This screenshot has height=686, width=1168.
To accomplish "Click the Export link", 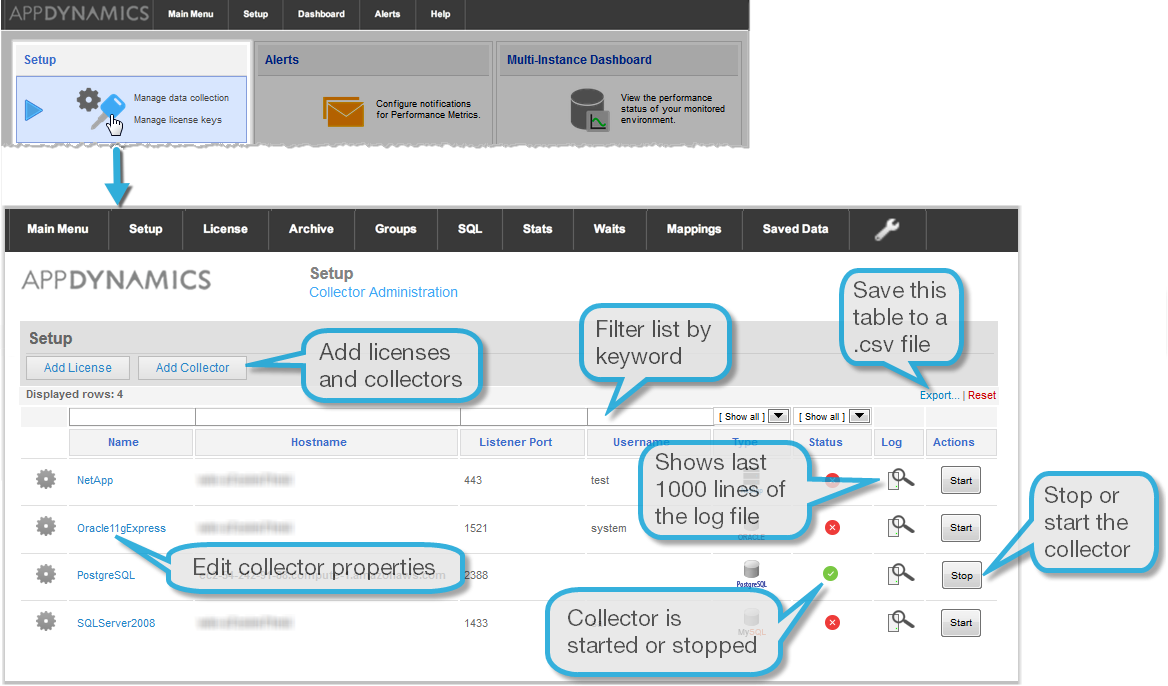I will [x=939, y=396].
